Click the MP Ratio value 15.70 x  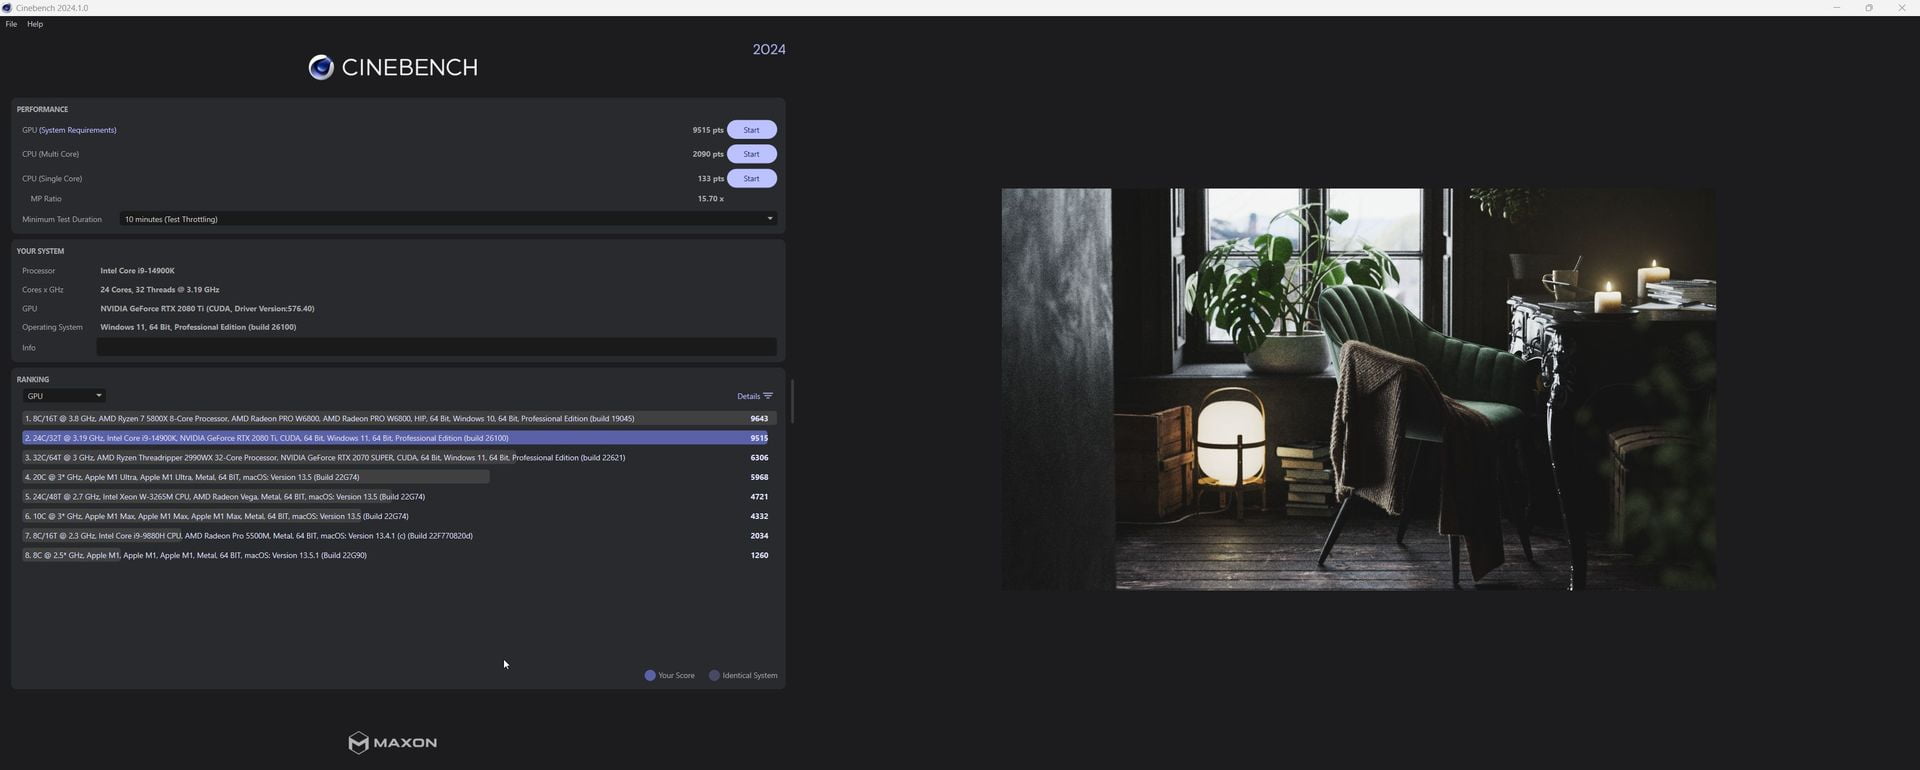coord(710,199)
